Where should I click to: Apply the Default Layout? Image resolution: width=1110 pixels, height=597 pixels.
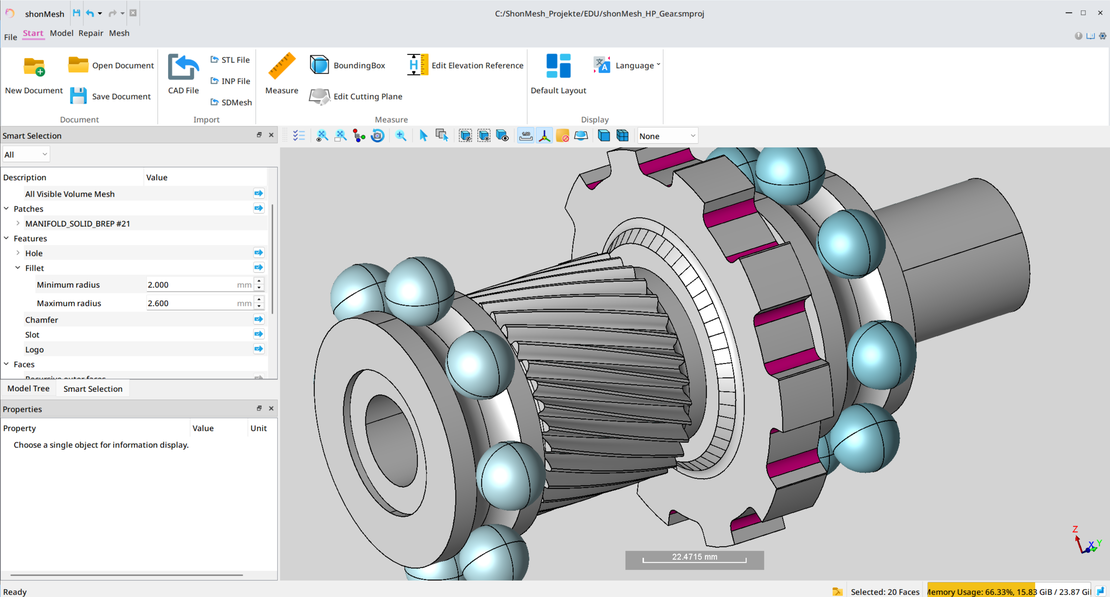(558, 74)
